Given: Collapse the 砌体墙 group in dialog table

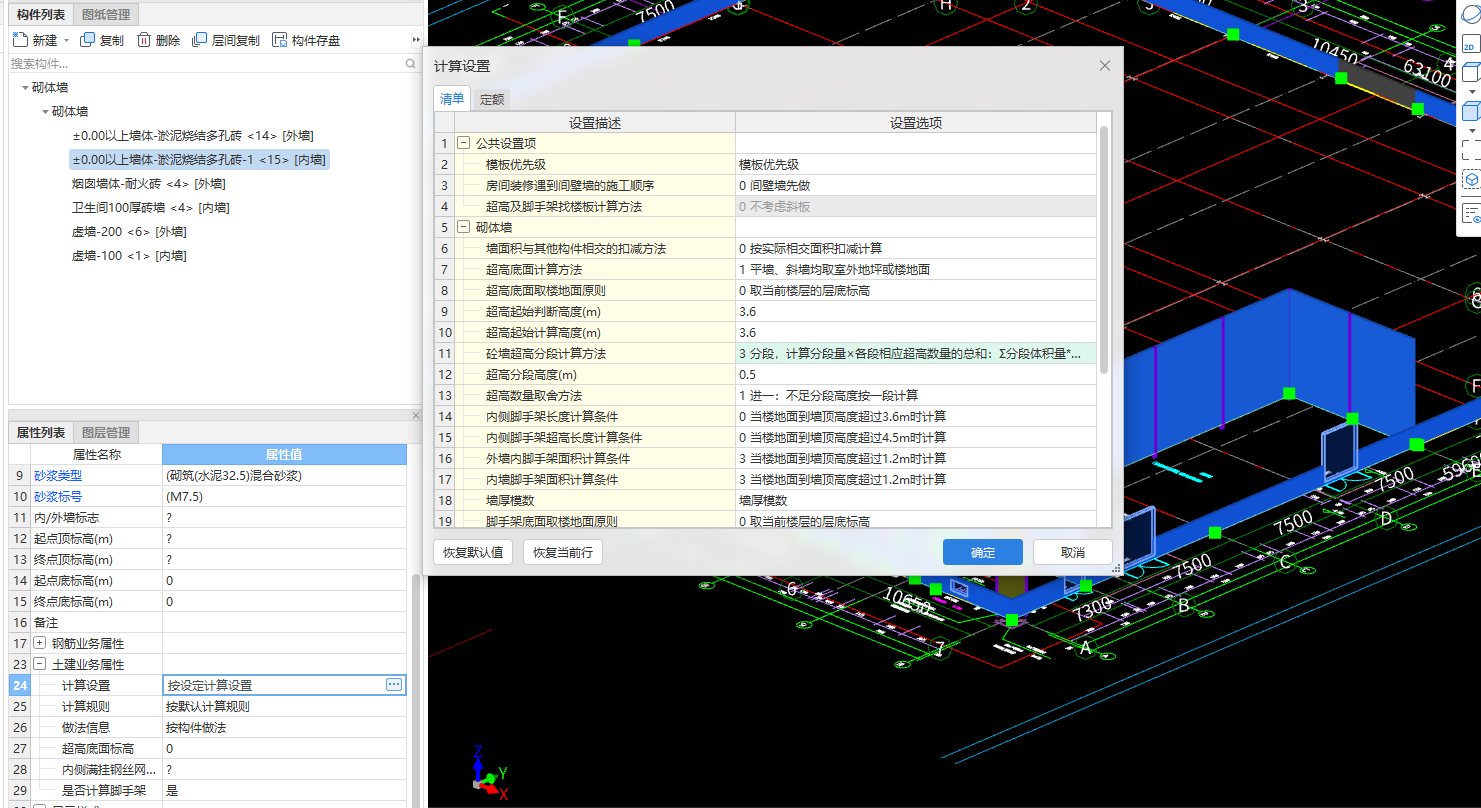Looking at the screenshot, I should [464, 228].
